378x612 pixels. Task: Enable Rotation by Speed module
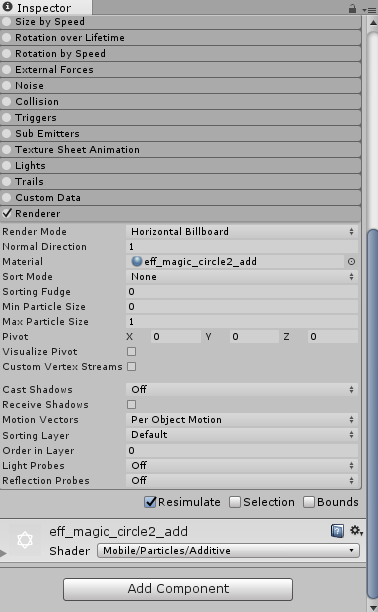point(7,54)
